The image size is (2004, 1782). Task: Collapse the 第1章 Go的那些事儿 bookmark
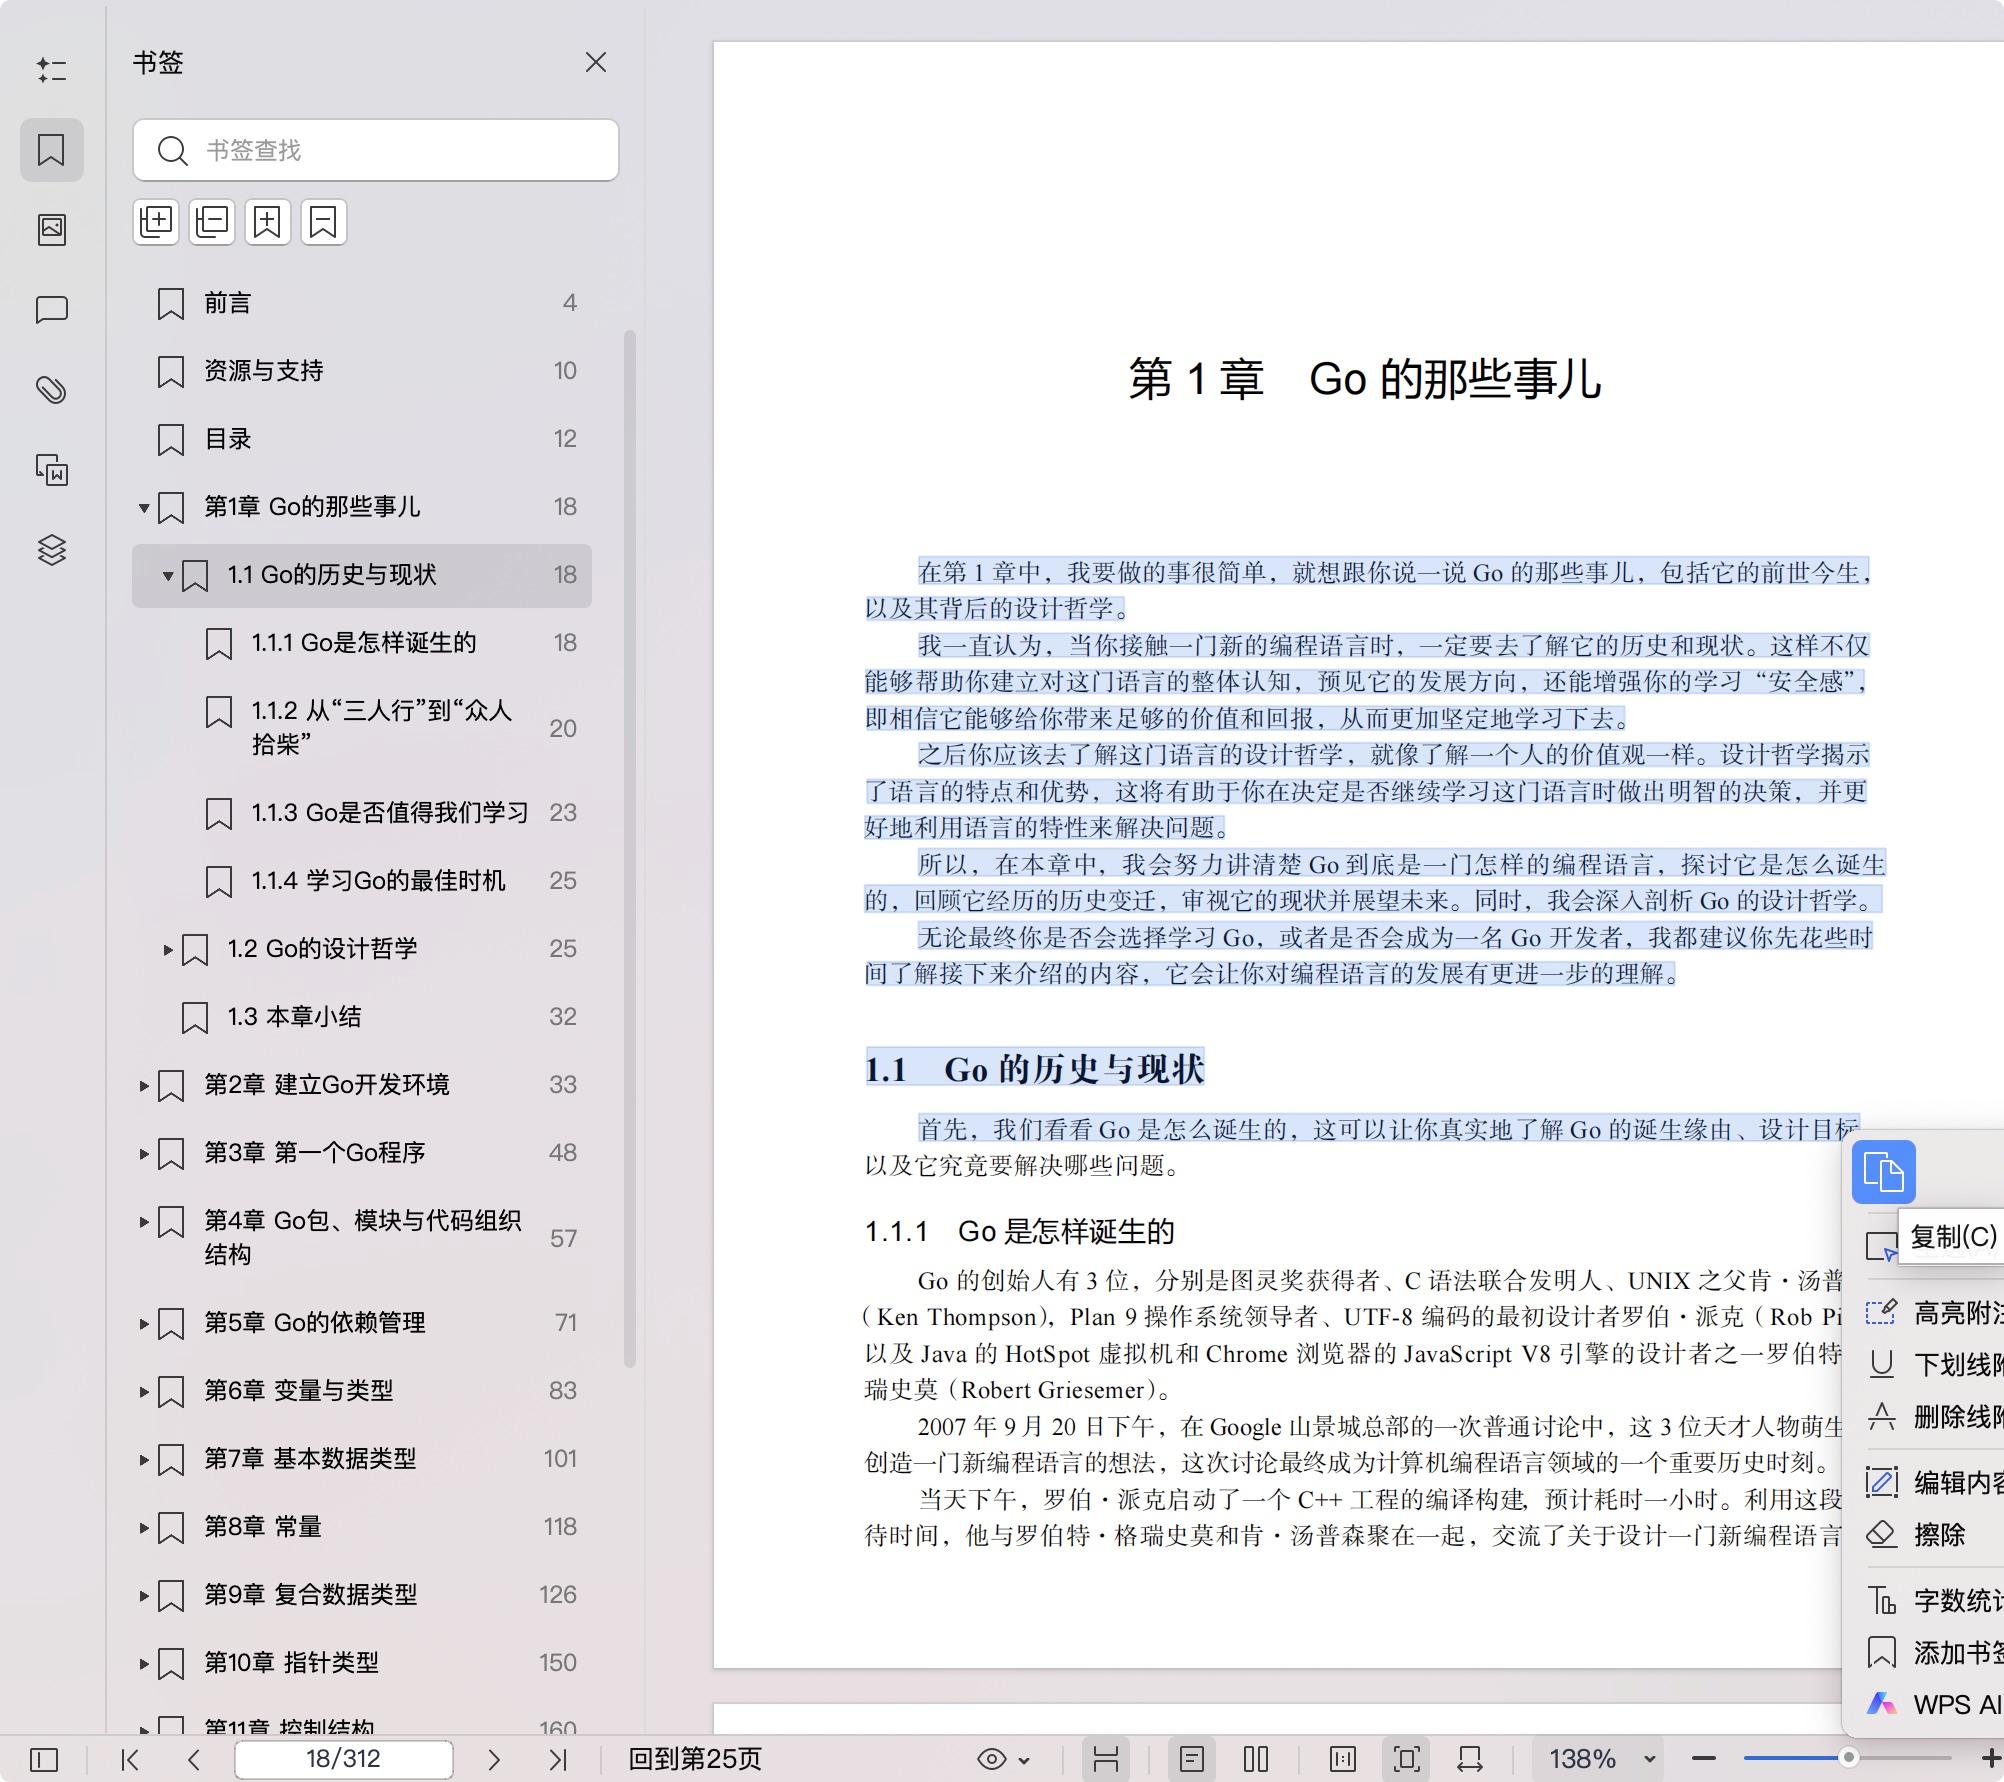click(x=144, y=508)
